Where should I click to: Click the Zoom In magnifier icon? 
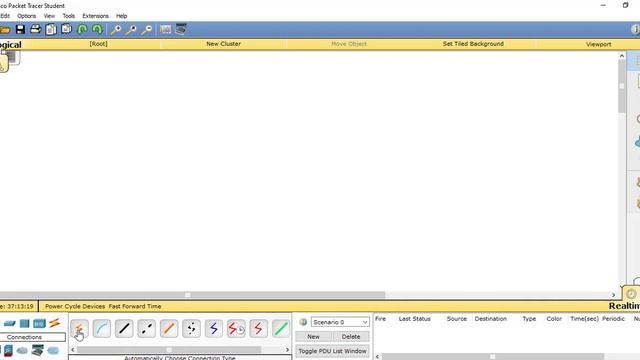point(116,29)
